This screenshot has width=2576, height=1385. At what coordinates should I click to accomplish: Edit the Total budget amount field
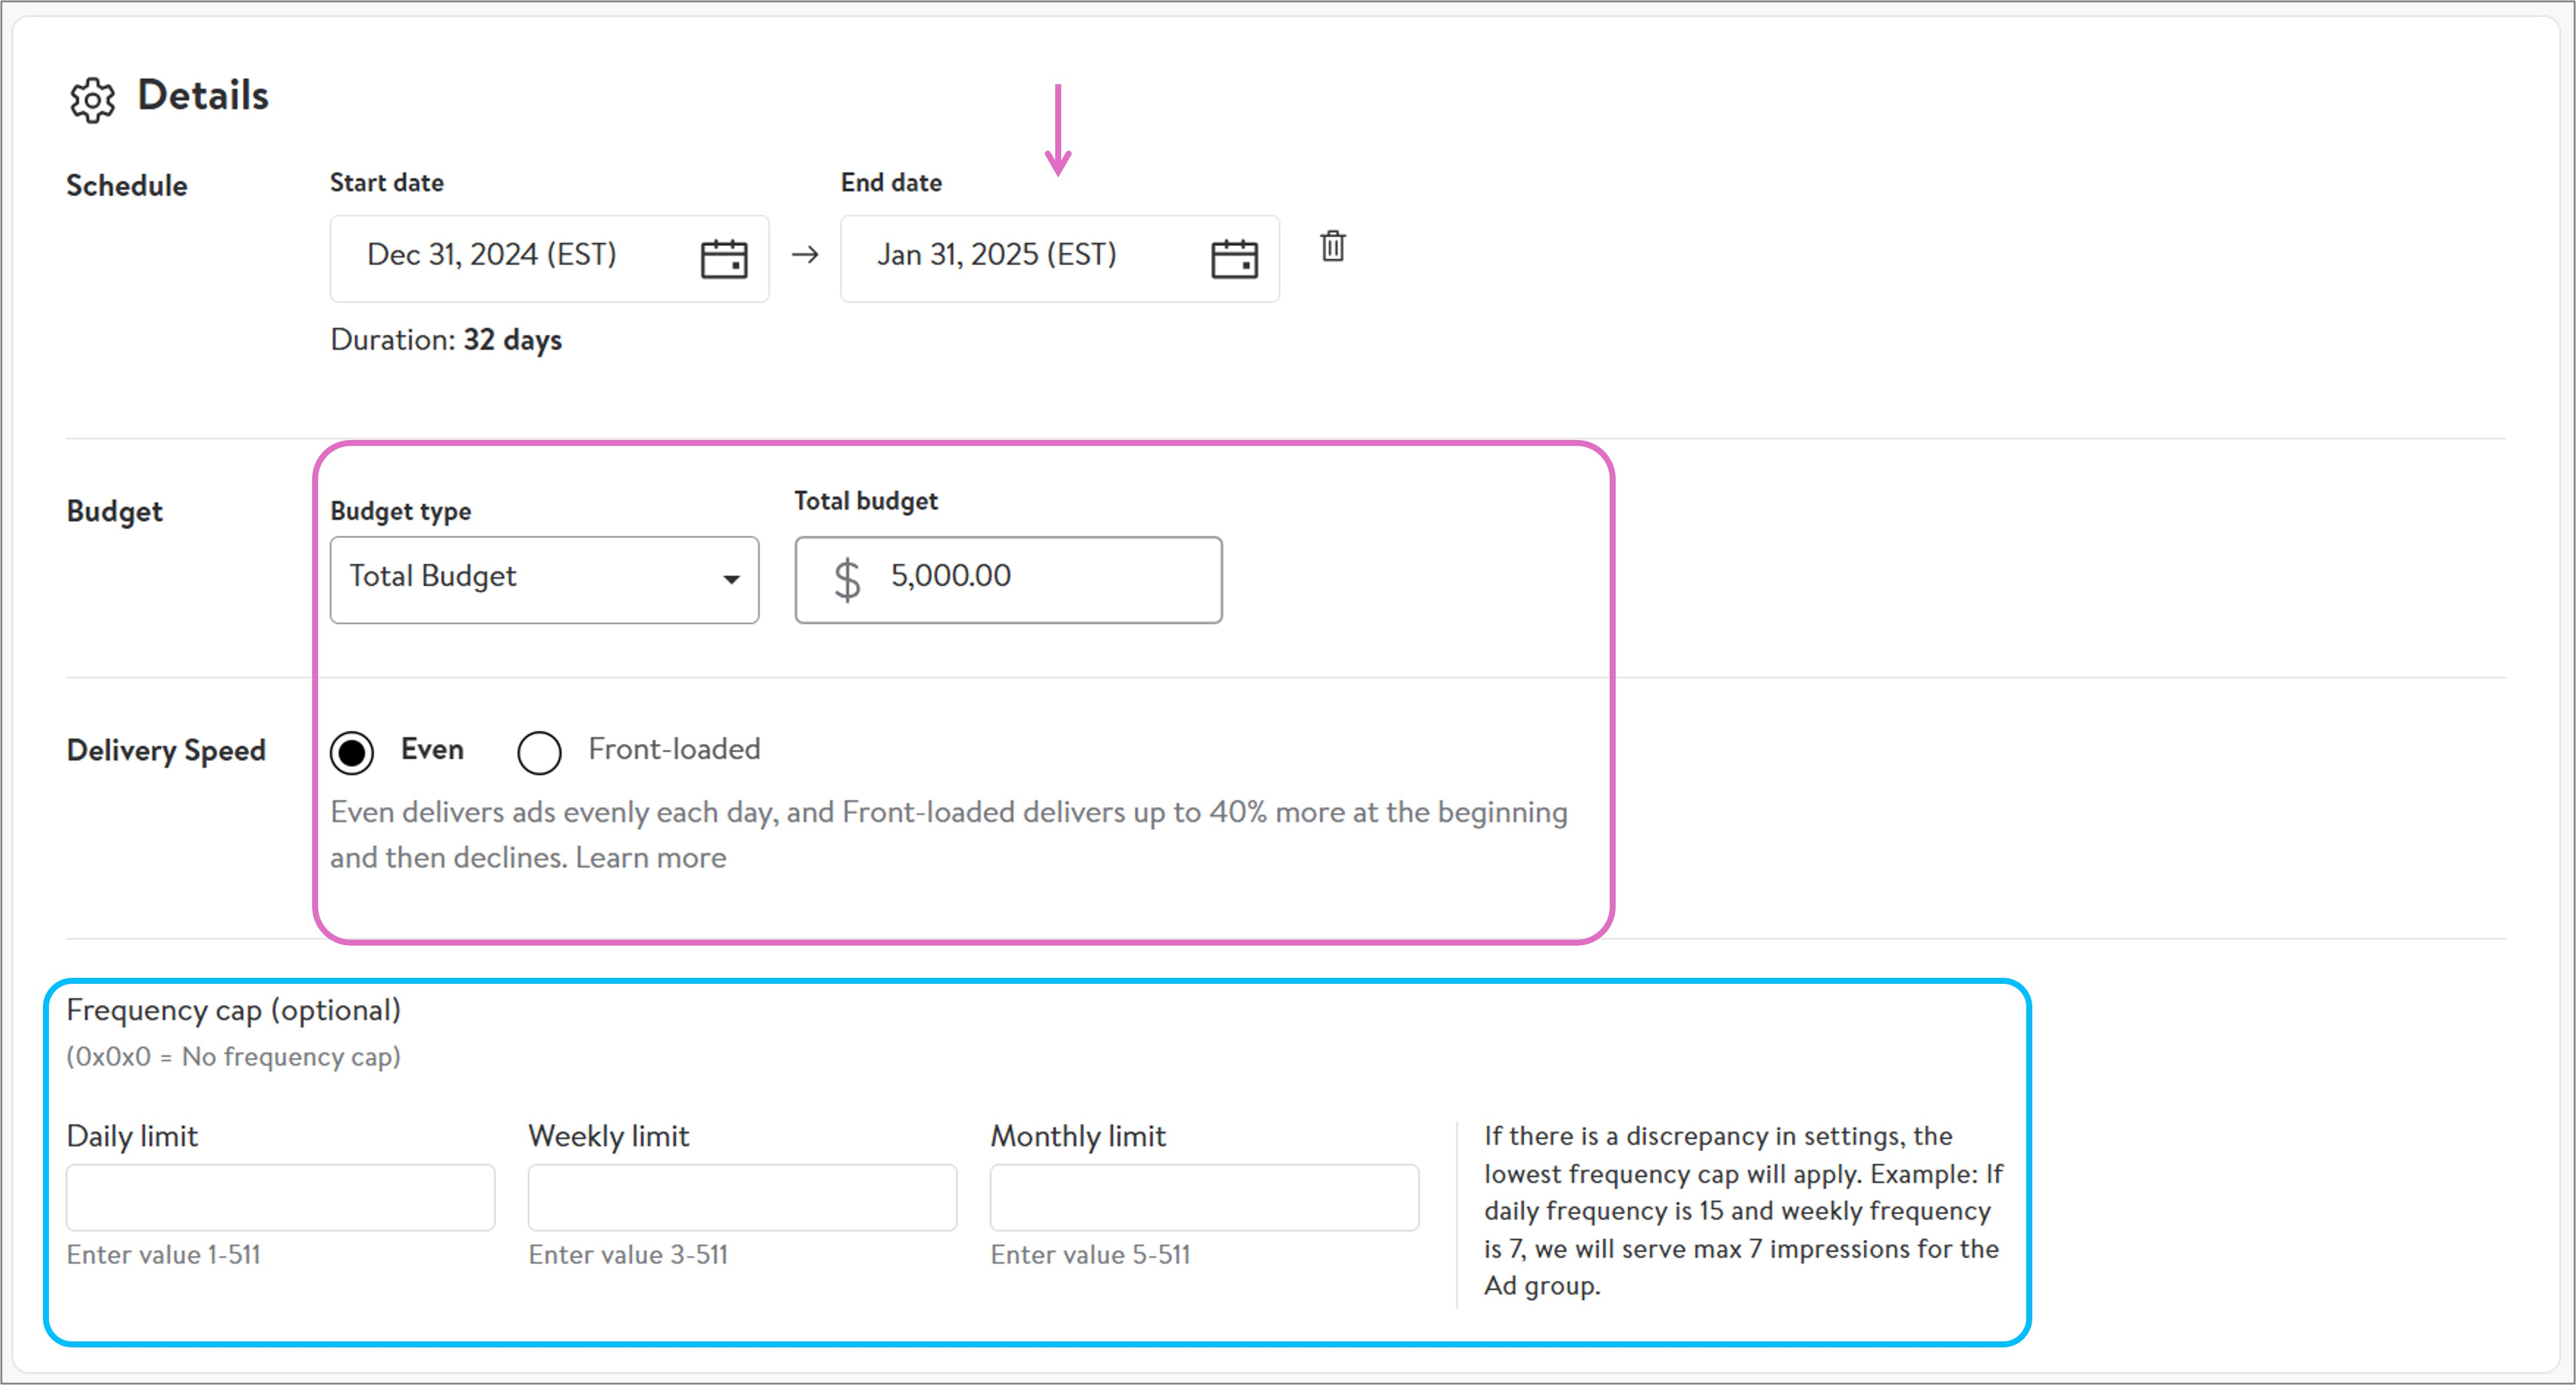pyautogui.click(x=1040, y=577)
